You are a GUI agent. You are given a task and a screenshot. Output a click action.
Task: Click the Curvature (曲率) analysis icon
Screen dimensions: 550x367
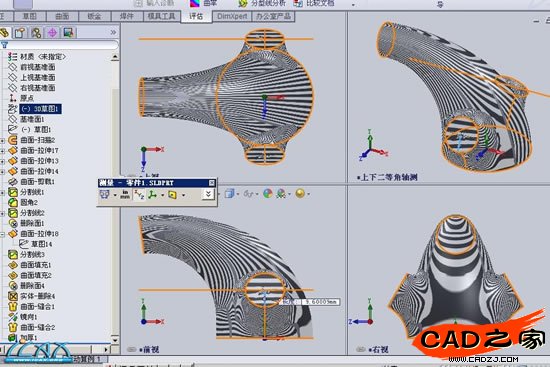pyautogui.click(x=195, y=4)
